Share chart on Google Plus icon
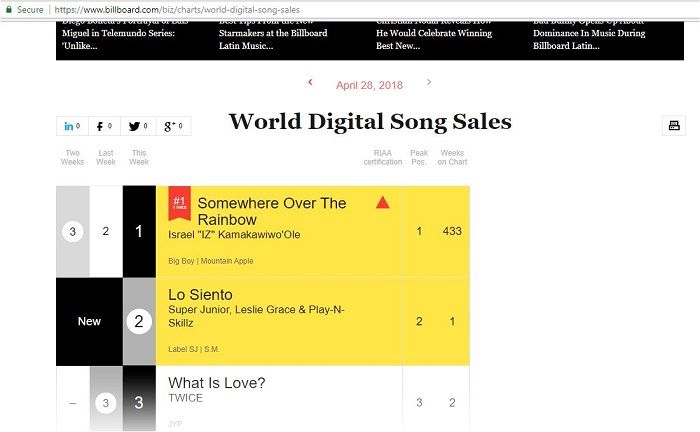 (174, 126)
